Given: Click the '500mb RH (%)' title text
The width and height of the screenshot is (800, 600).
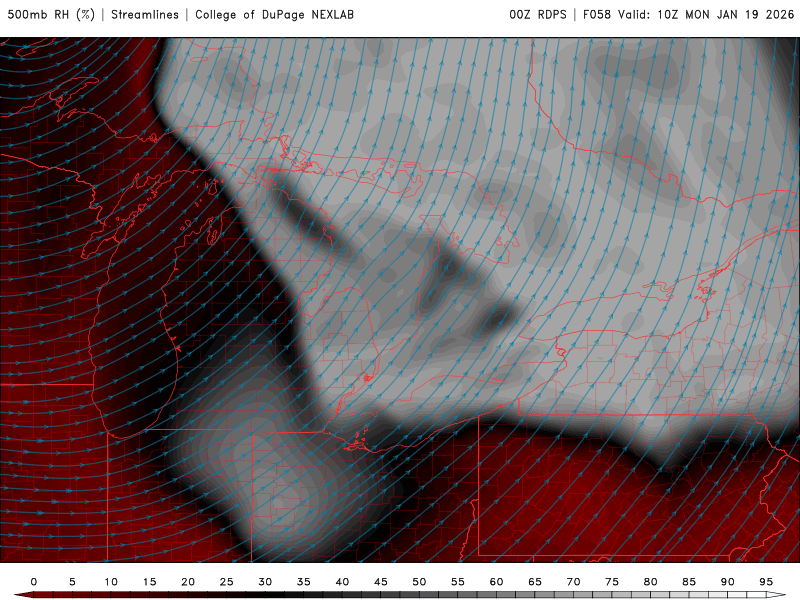Looking at the screenshot, I should (x=52, y=15).
